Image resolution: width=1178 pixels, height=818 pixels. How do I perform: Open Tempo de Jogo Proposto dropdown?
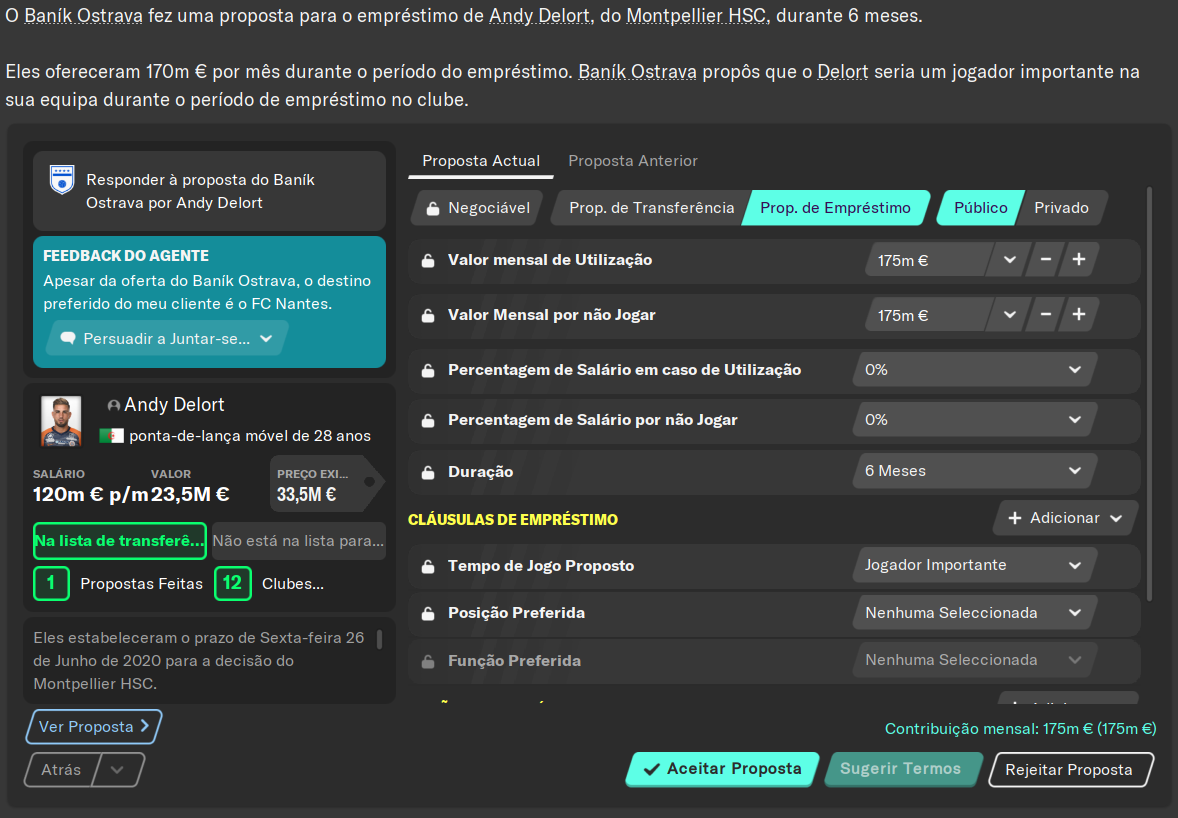coord(974,565)
